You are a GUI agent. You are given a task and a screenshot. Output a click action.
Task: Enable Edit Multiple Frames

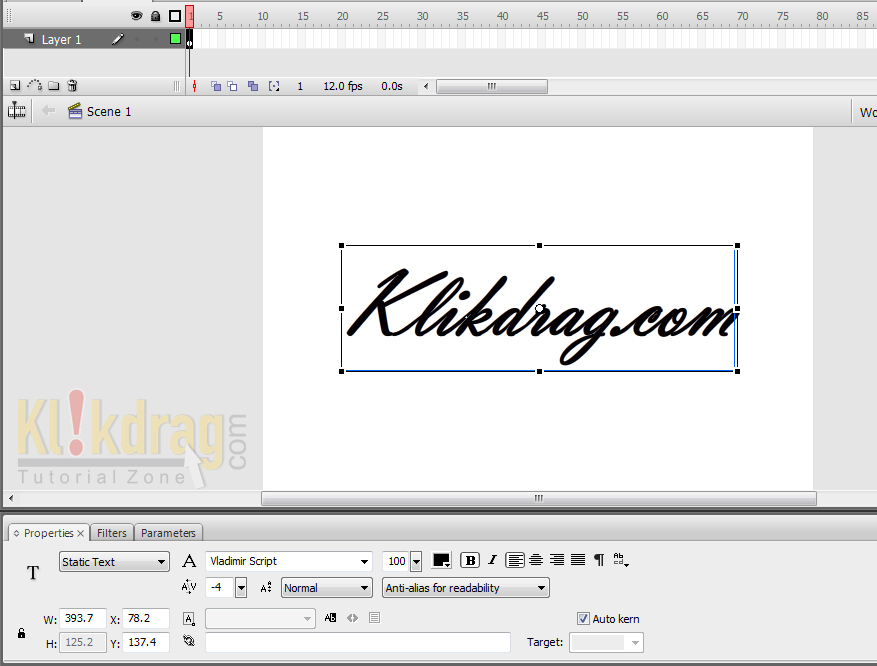pyautogui.click(x=253, y=86)
